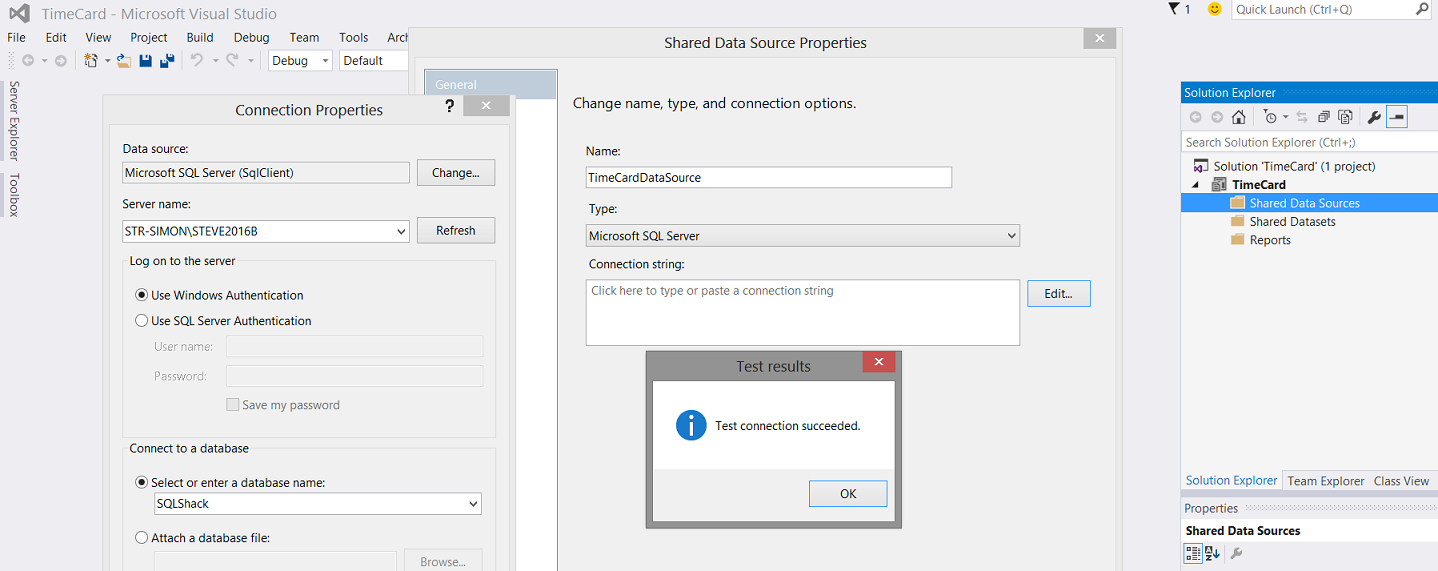The width and height of the screenshot is (1438, 571).
Task: Select Use Windows Authentication radio button
Action: [x=141, y=295]
